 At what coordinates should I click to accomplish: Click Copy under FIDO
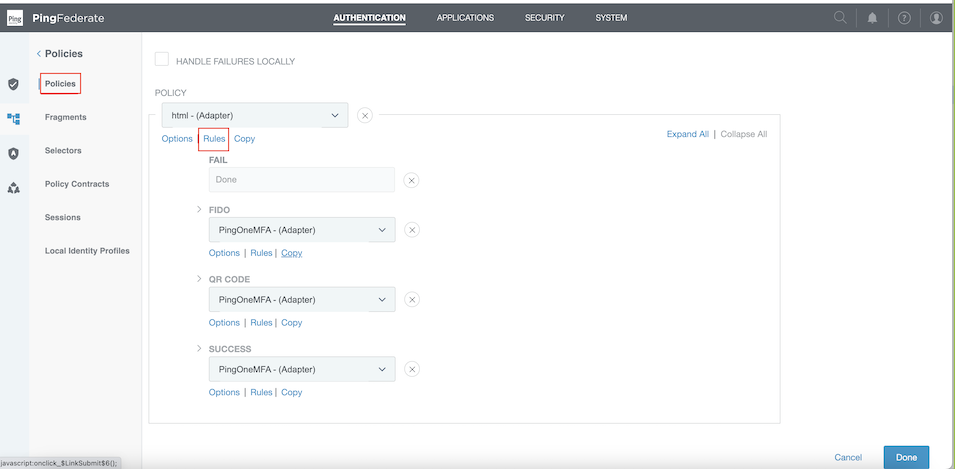pyautogui.click(x=292, y=253)
